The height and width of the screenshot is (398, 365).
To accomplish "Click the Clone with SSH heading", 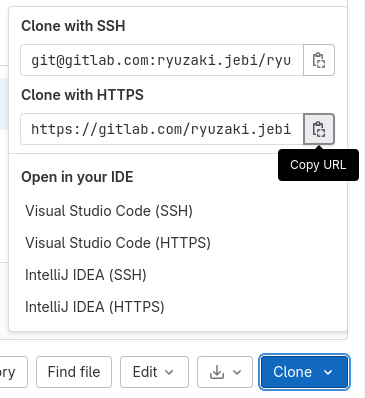I will click(x=73, y=26).
